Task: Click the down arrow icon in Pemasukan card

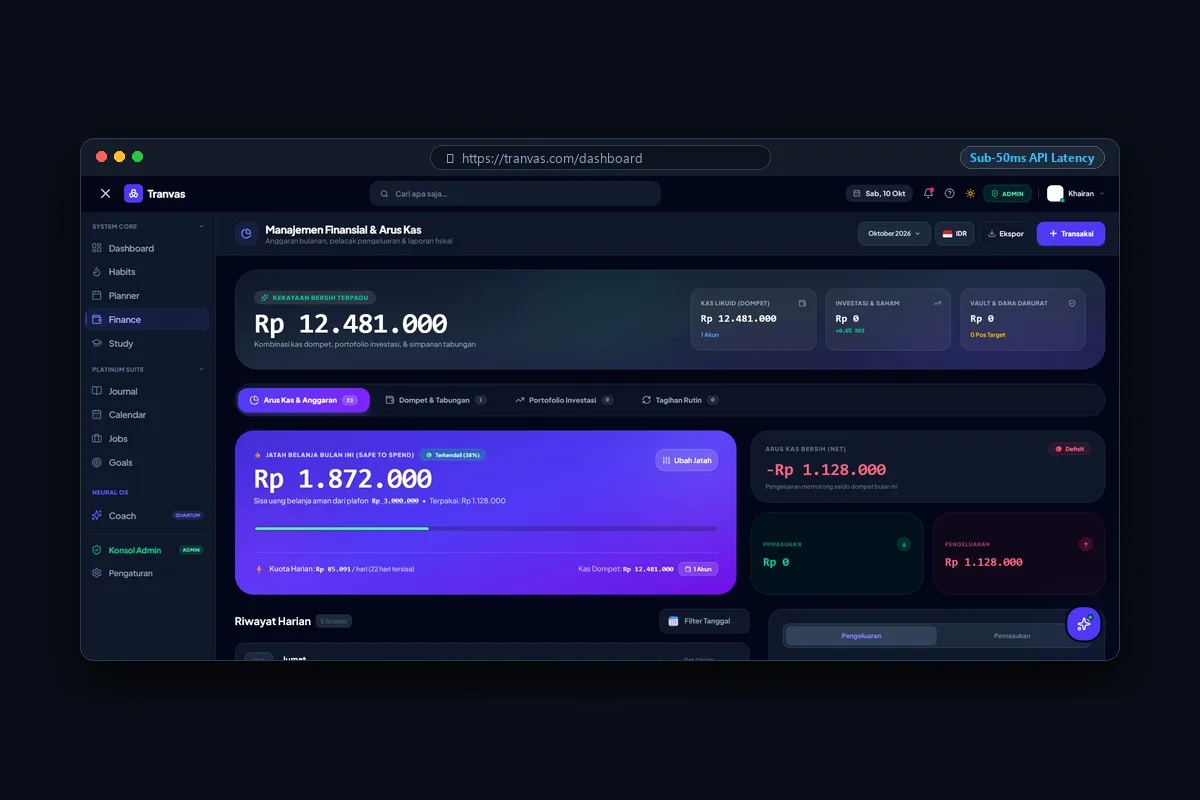Action: [x=904, y=544]
